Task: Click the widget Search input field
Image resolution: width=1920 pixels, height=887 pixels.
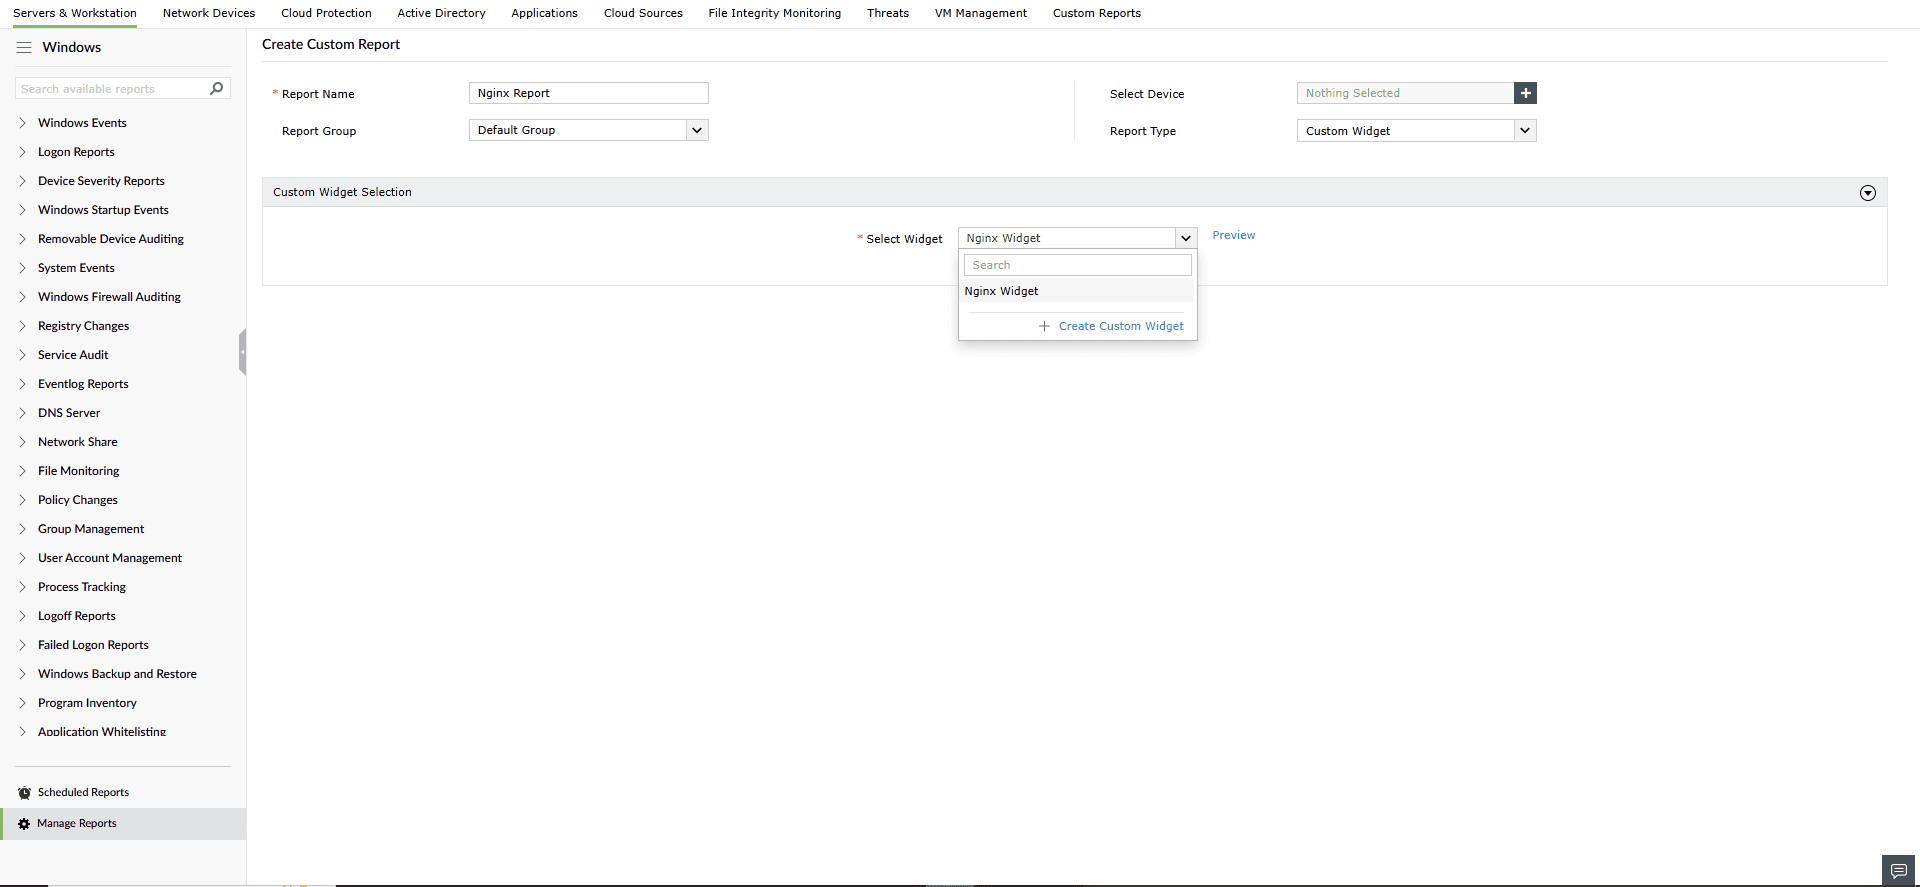Action: (1077, 265)
